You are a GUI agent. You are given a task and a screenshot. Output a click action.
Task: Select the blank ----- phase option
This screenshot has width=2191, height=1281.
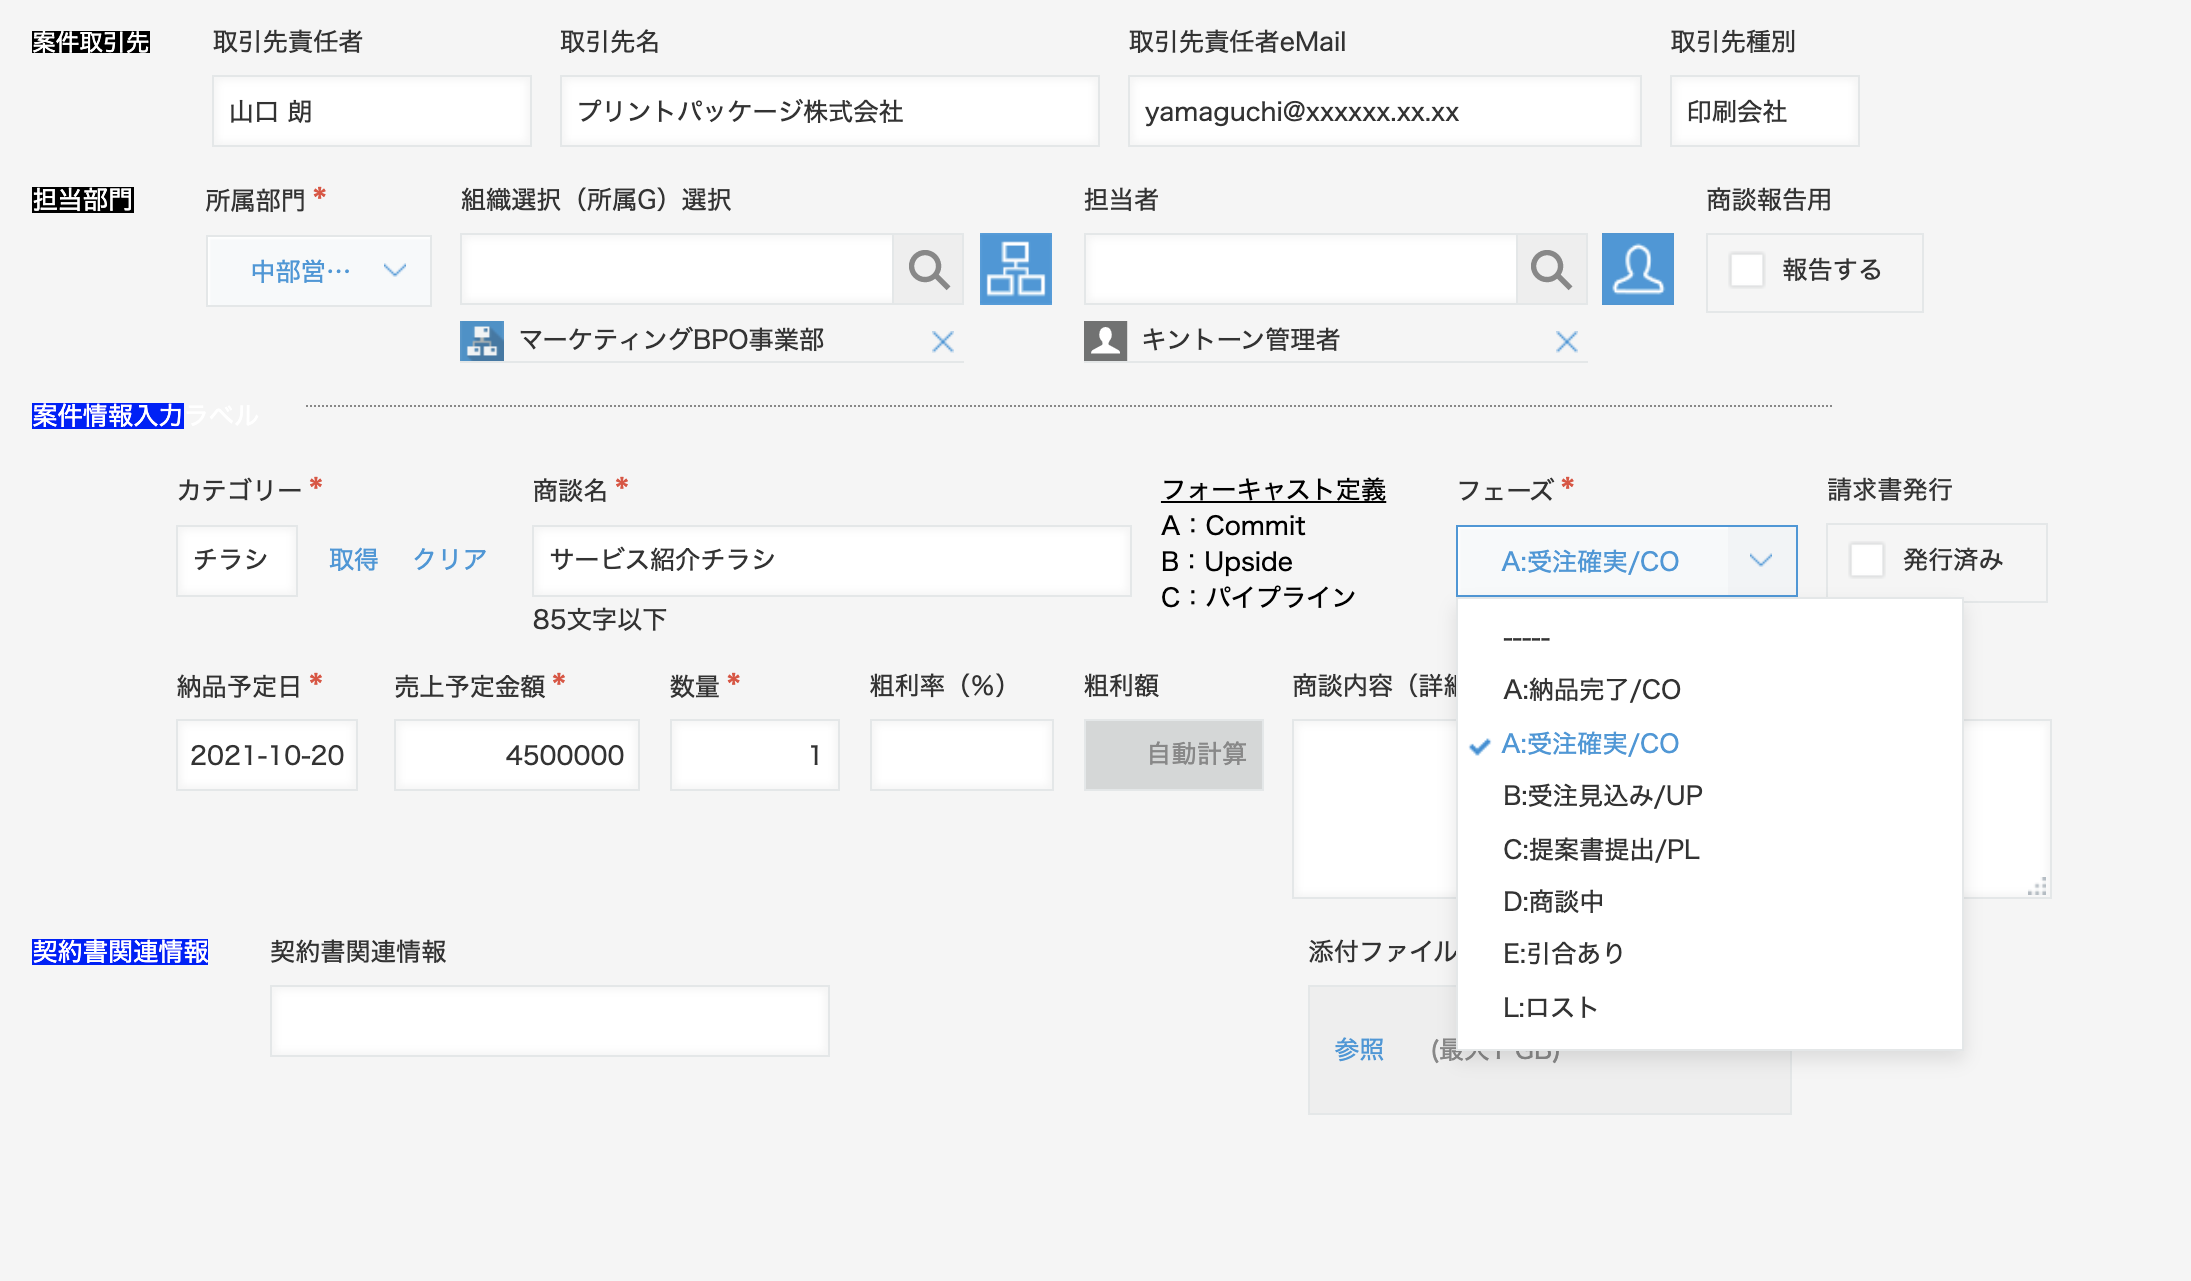[x=1709, y=638]
